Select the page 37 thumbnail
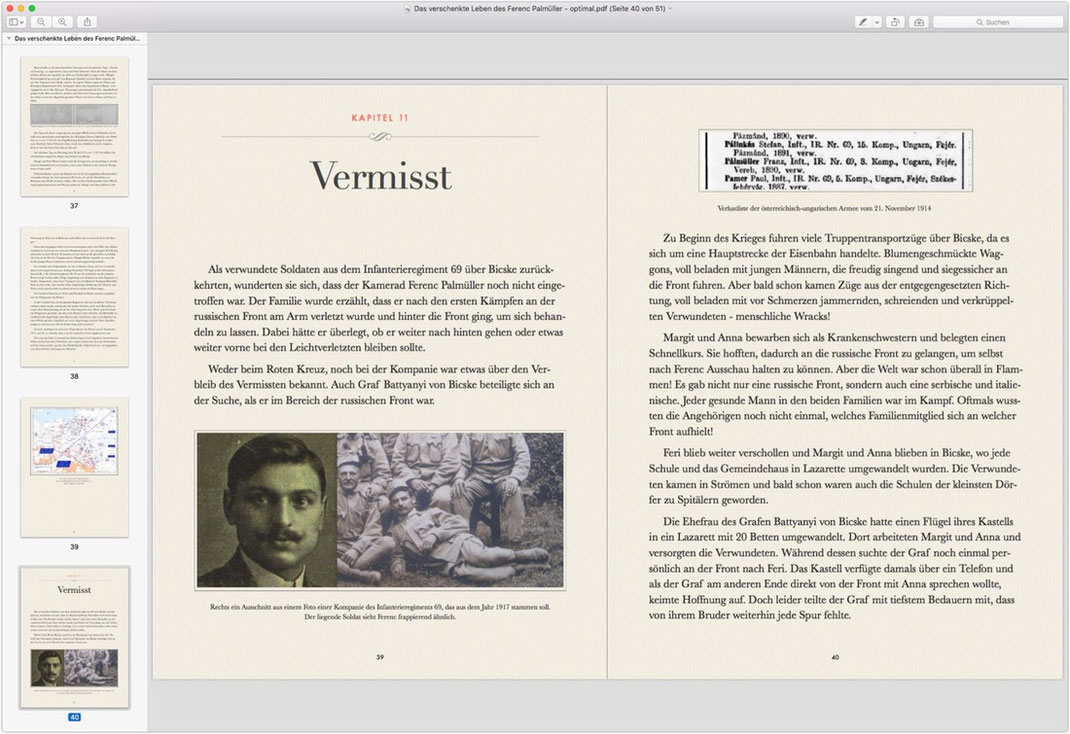The image size is (1070, 734). pyautogui.click(x=74, y=127)
